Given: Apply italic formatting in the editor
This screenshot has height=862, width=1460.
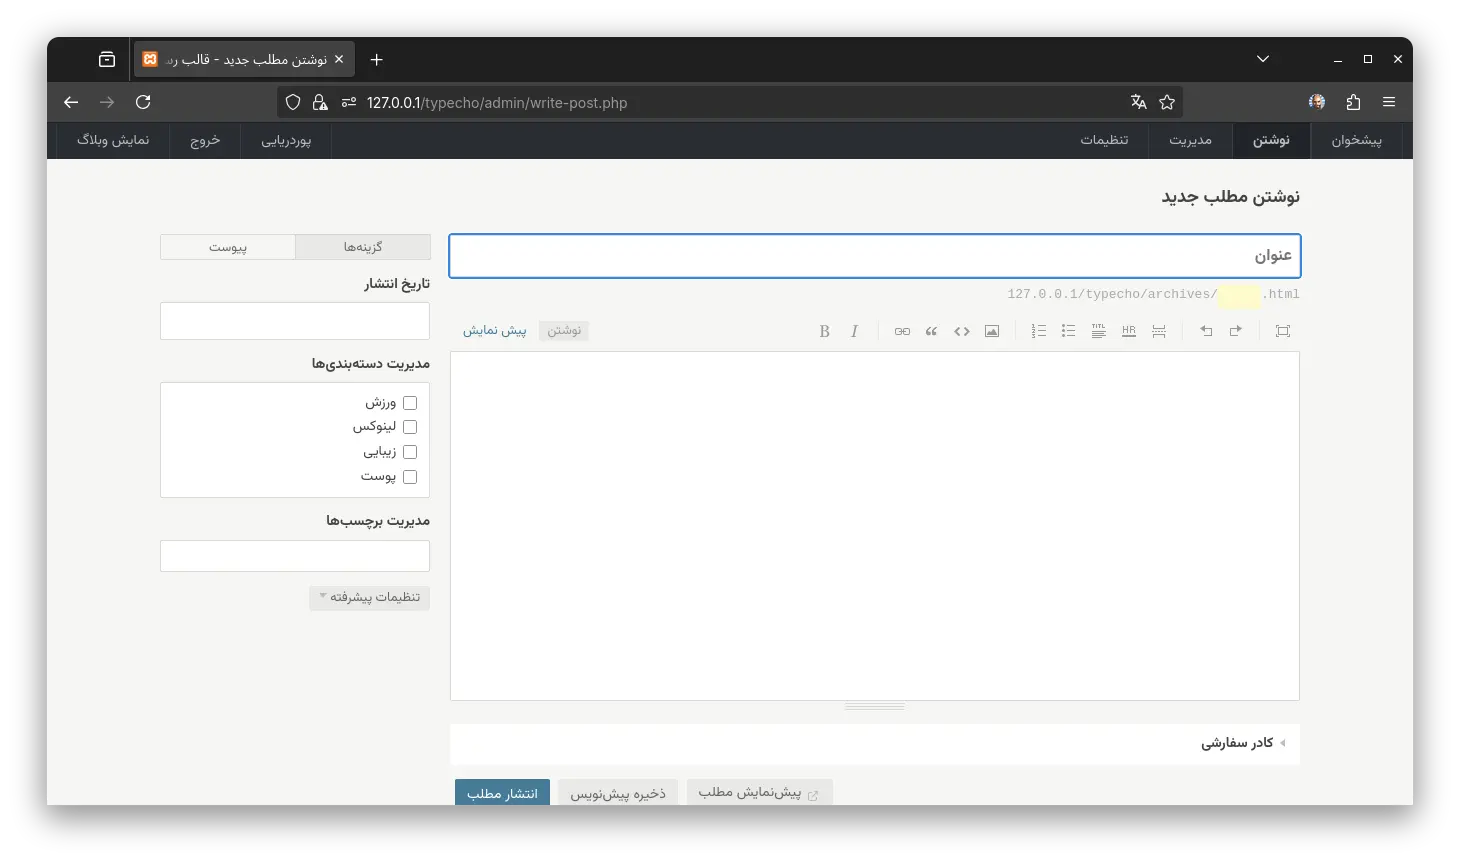Looking at the screenshot, I should [854, 331].
